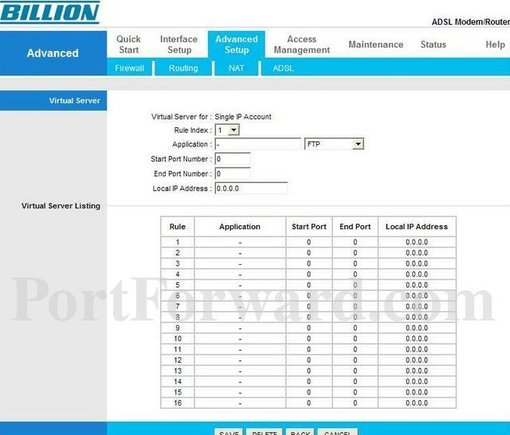Select the NAT submenu

tap(236, 68)
